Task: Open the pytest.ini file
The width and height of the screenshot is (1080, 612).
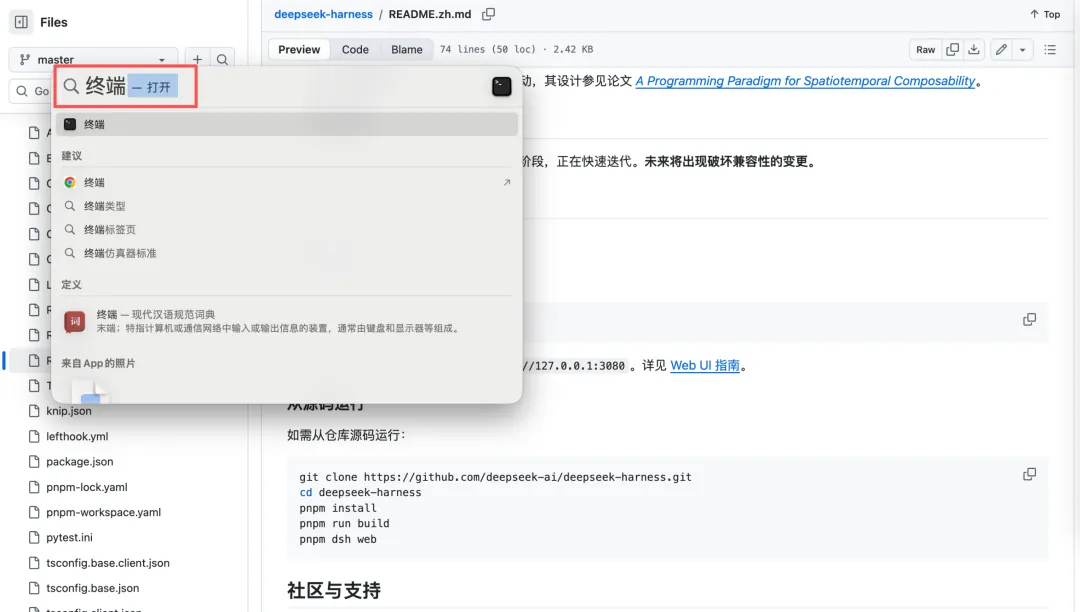Action: pos(69,538)
